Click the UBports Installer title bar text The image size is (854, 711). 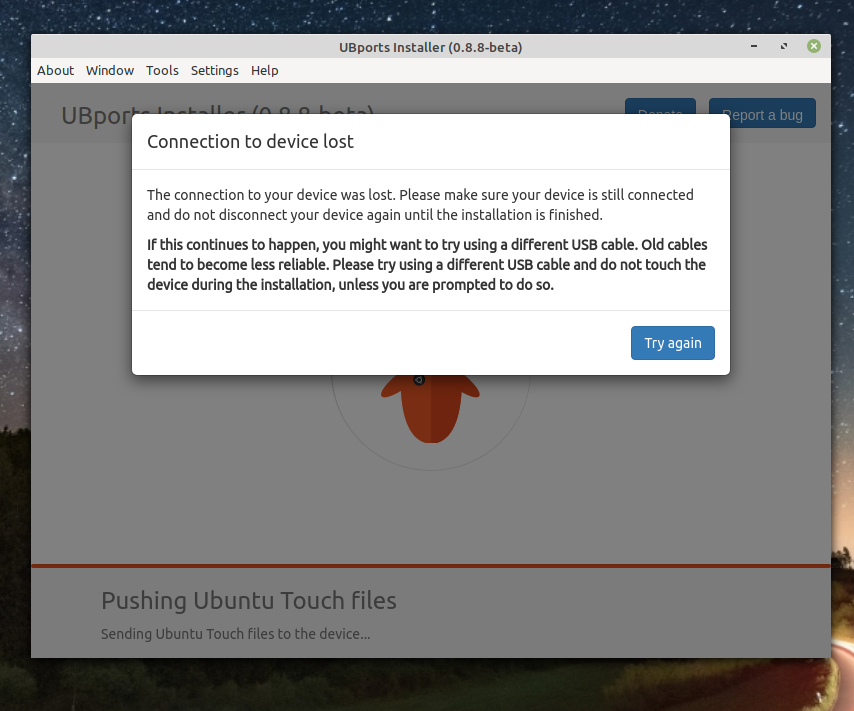pyautogui.click(x=430, y=46)
